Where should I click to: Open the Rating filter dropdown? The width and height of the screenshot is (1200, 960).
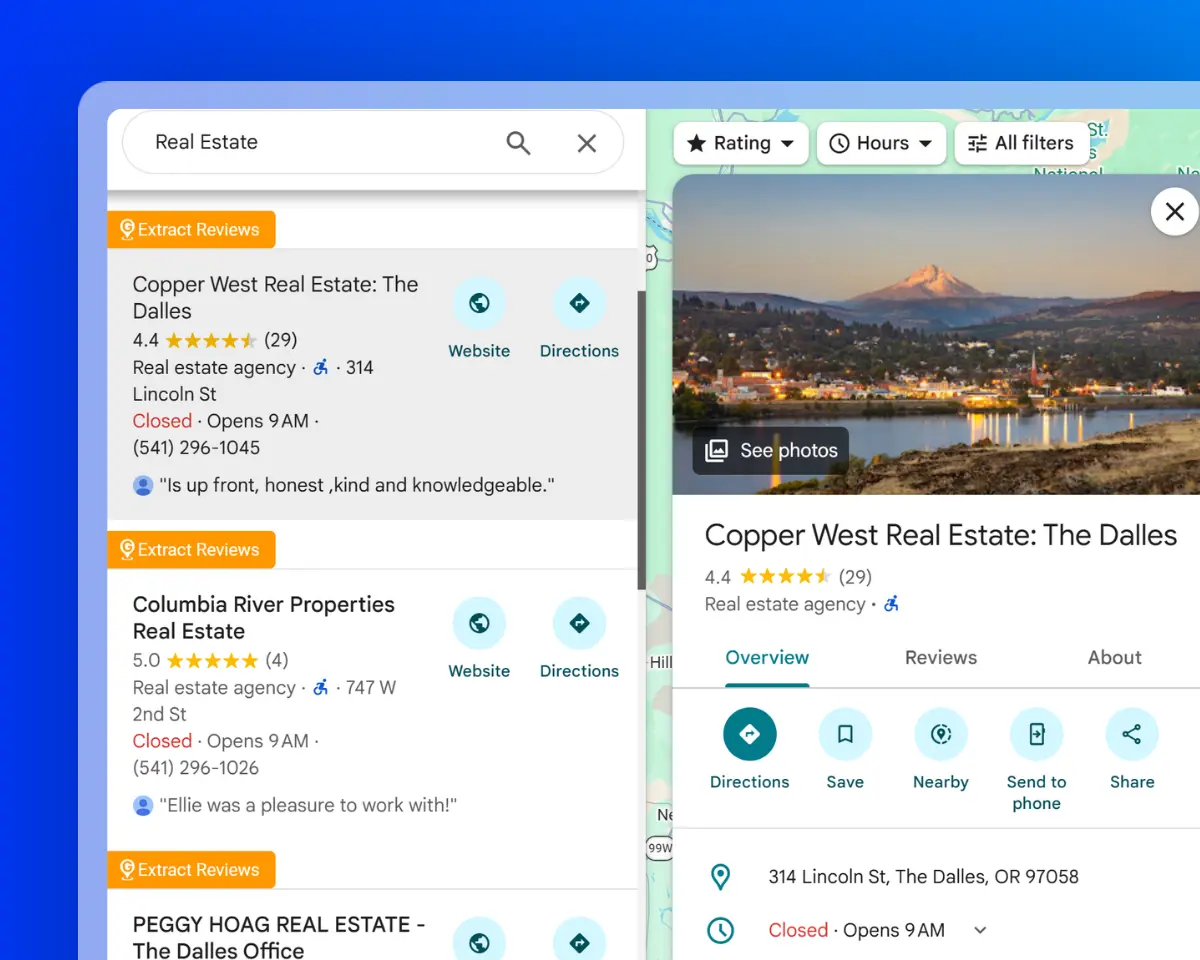point(740,143)
